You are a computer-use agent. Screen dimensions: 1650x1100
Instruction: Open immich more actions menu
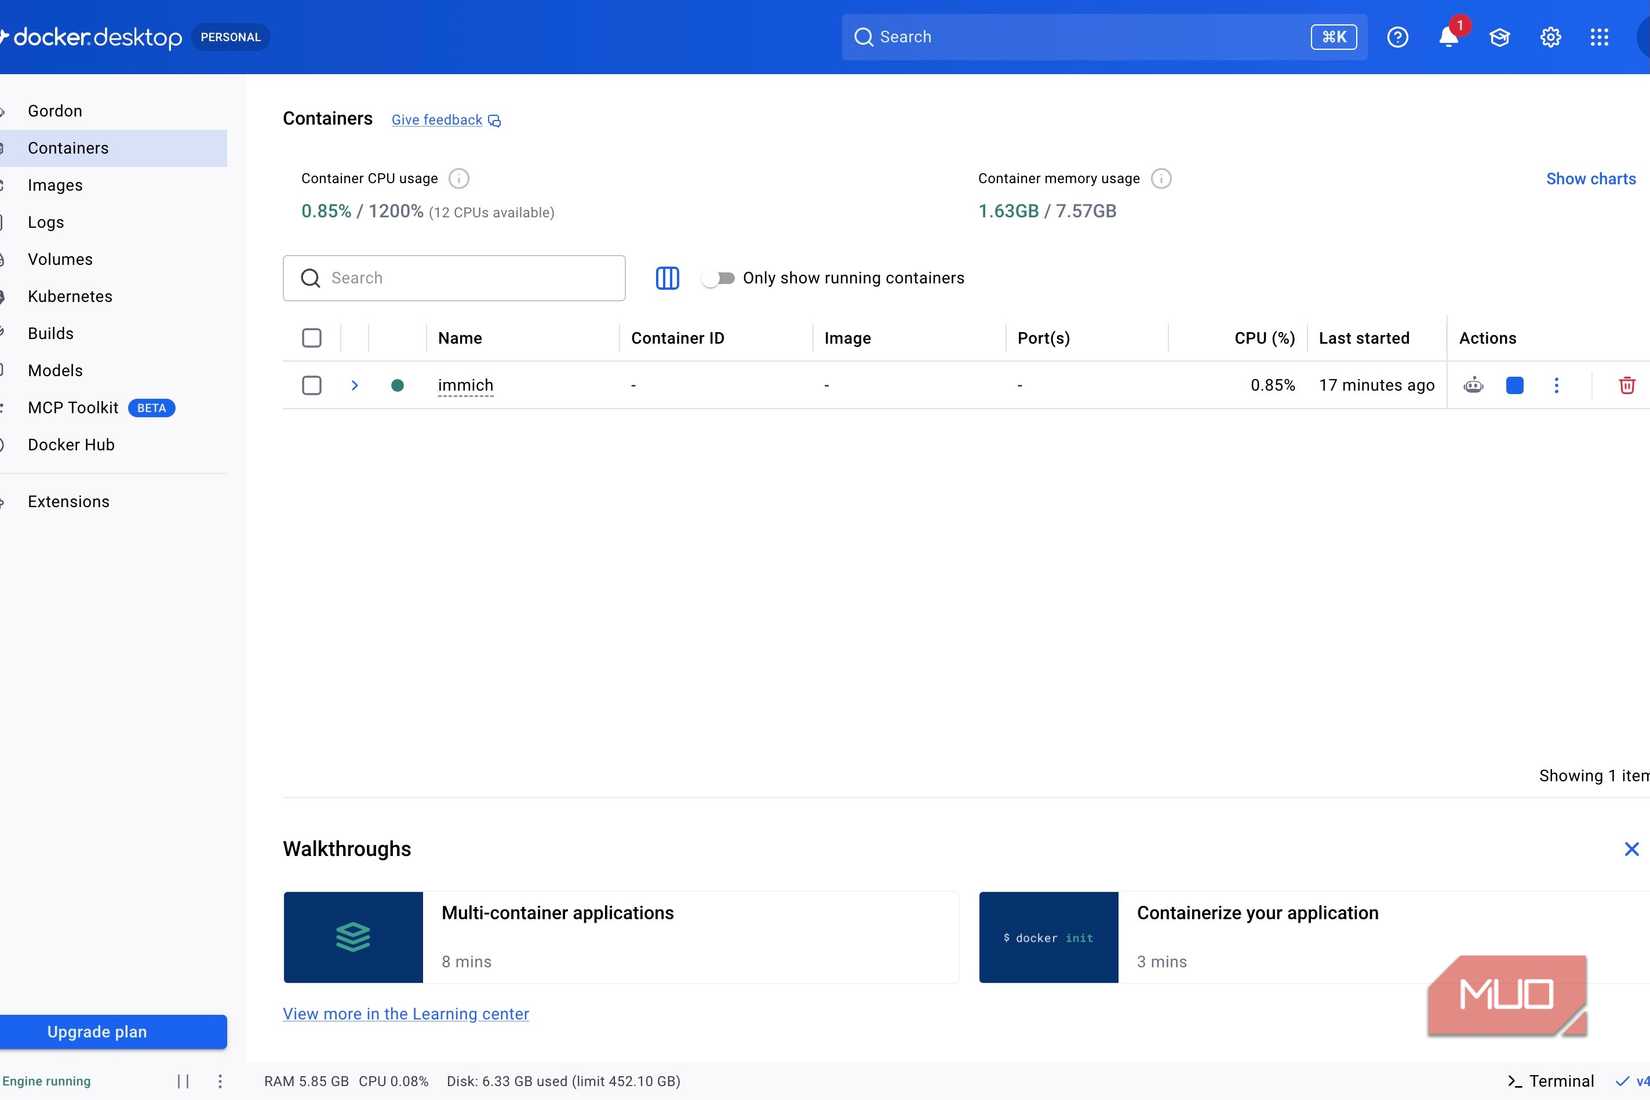(x=1556, y=385)
